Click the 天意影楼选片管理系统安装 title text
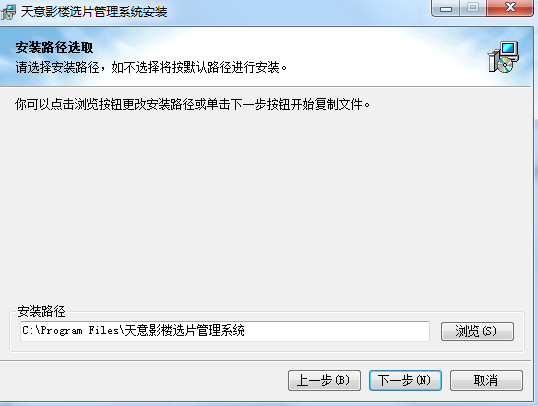 point(94,12)
